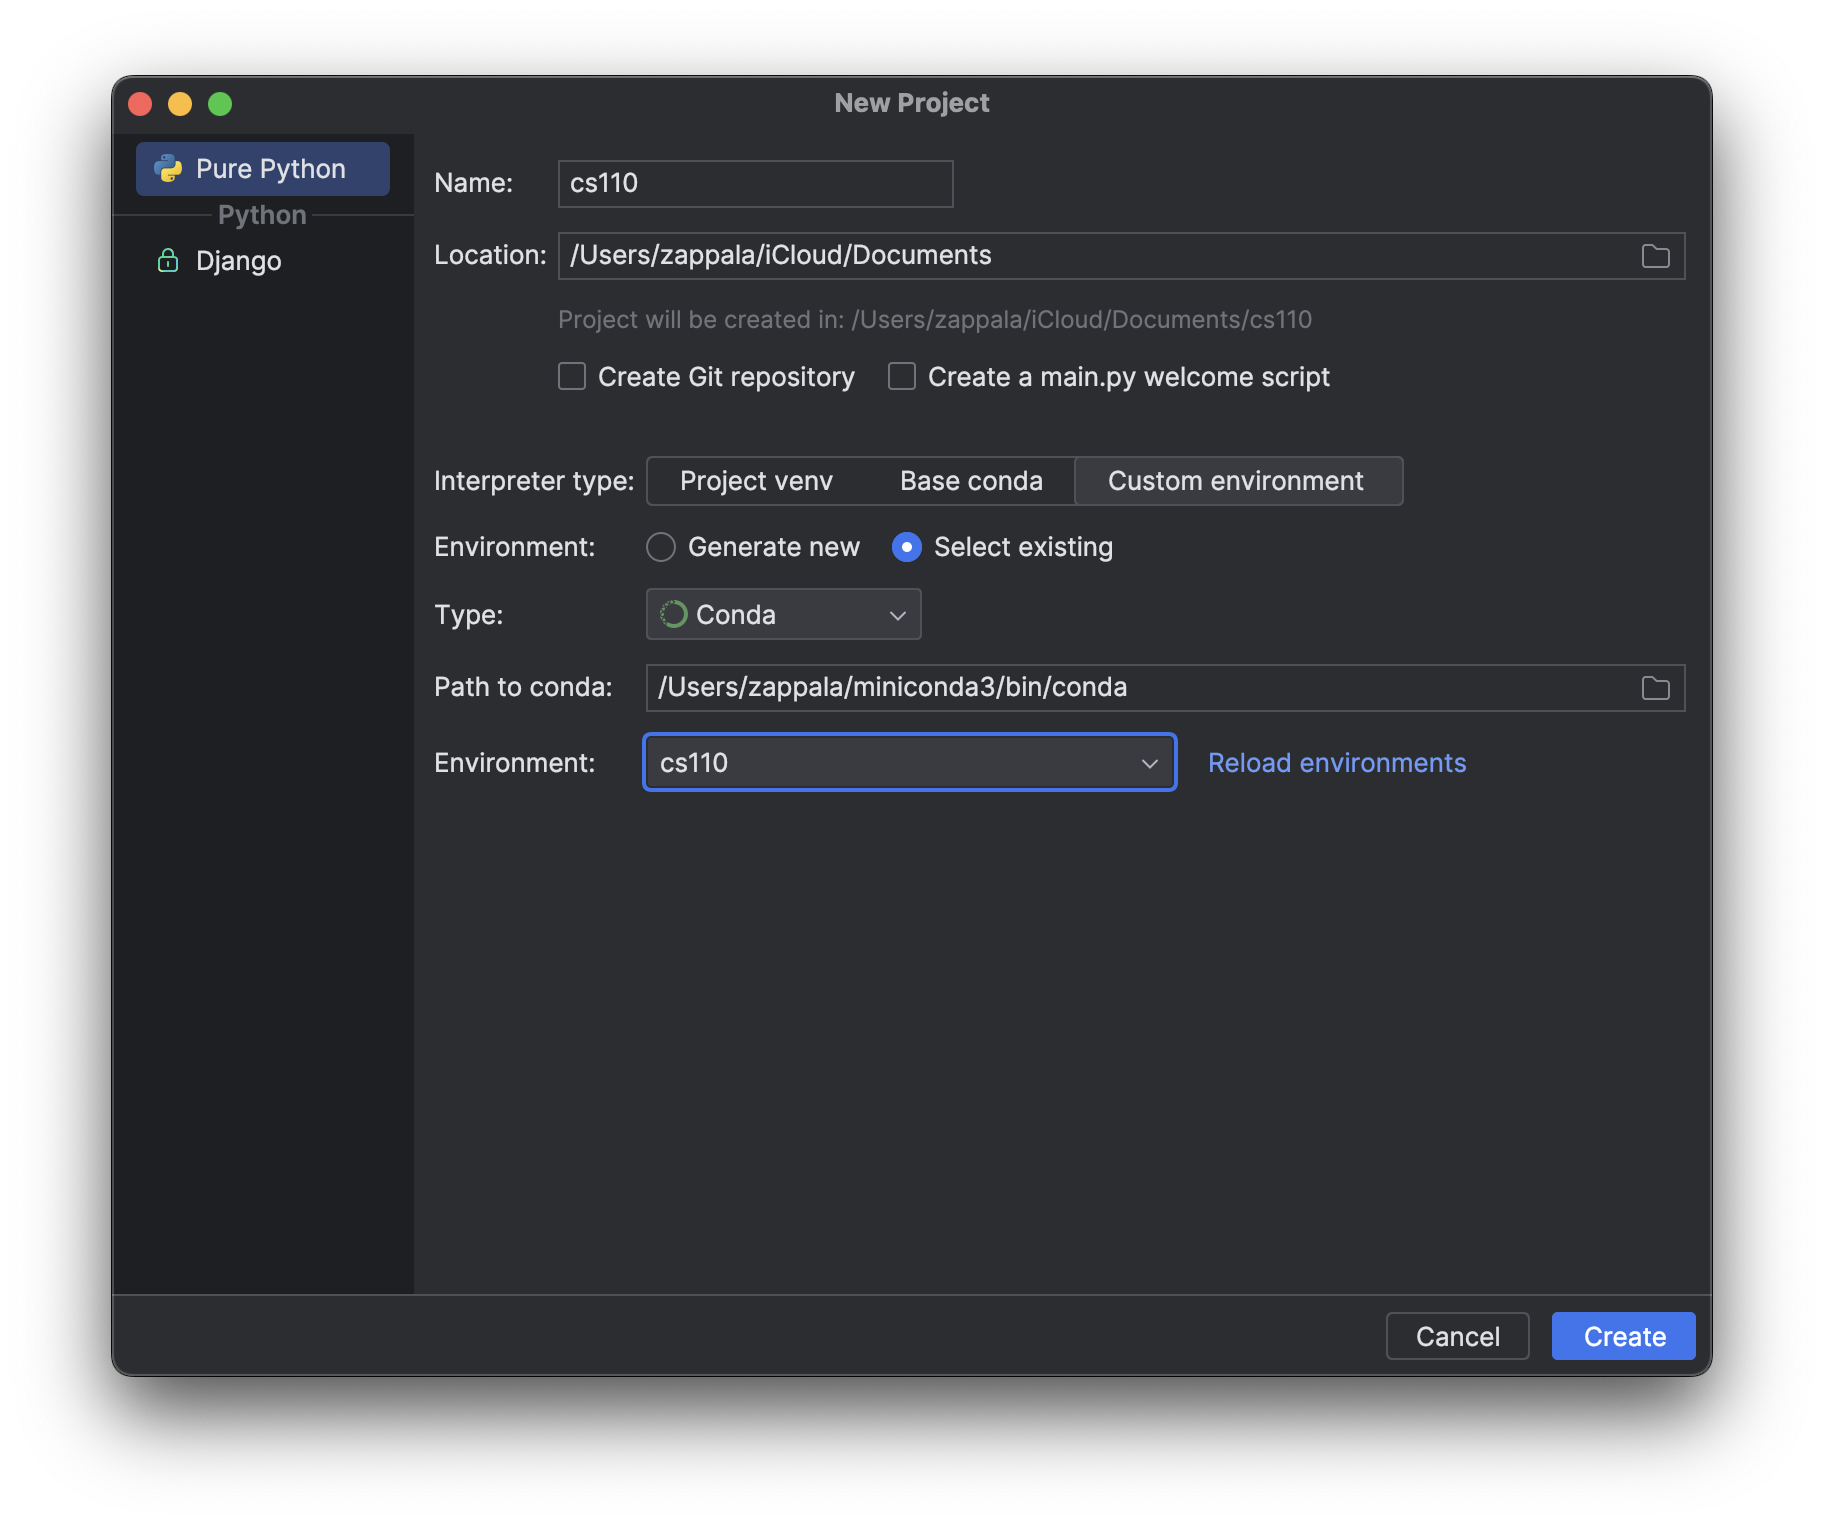
Task: Select Django in the project sidebar
Action: 238,260
